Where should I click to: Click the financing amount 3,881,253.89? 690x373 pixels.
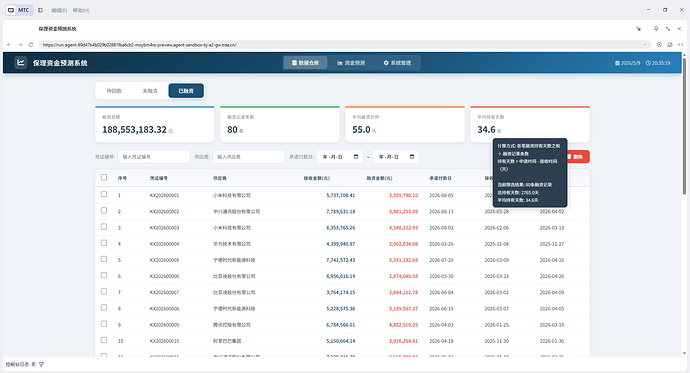click(x=404, y=212)
